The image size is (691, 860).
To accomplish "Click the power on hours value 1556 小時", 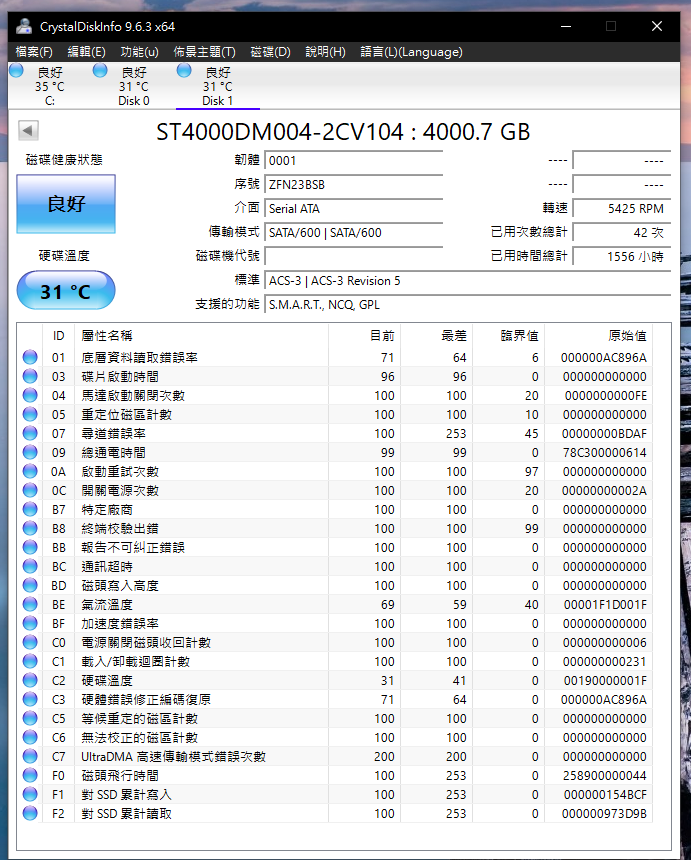I will point(622,257).
